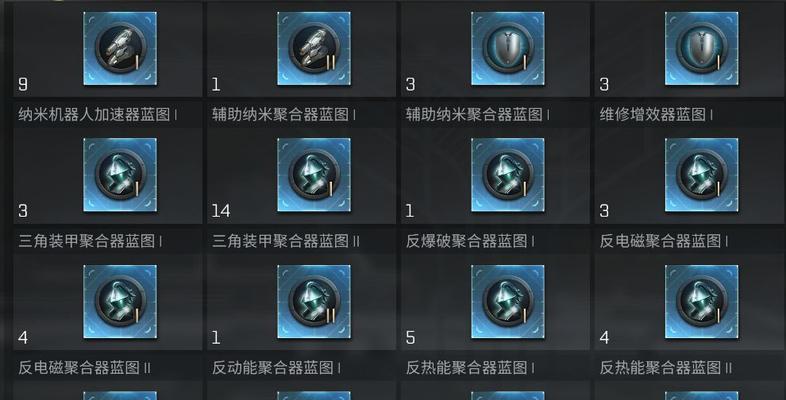Screen dimensions: 786x400
Task: Pick the 辅助纳米聚合器 blueprint icon with quantity 1
Action: tap(314, 49)
